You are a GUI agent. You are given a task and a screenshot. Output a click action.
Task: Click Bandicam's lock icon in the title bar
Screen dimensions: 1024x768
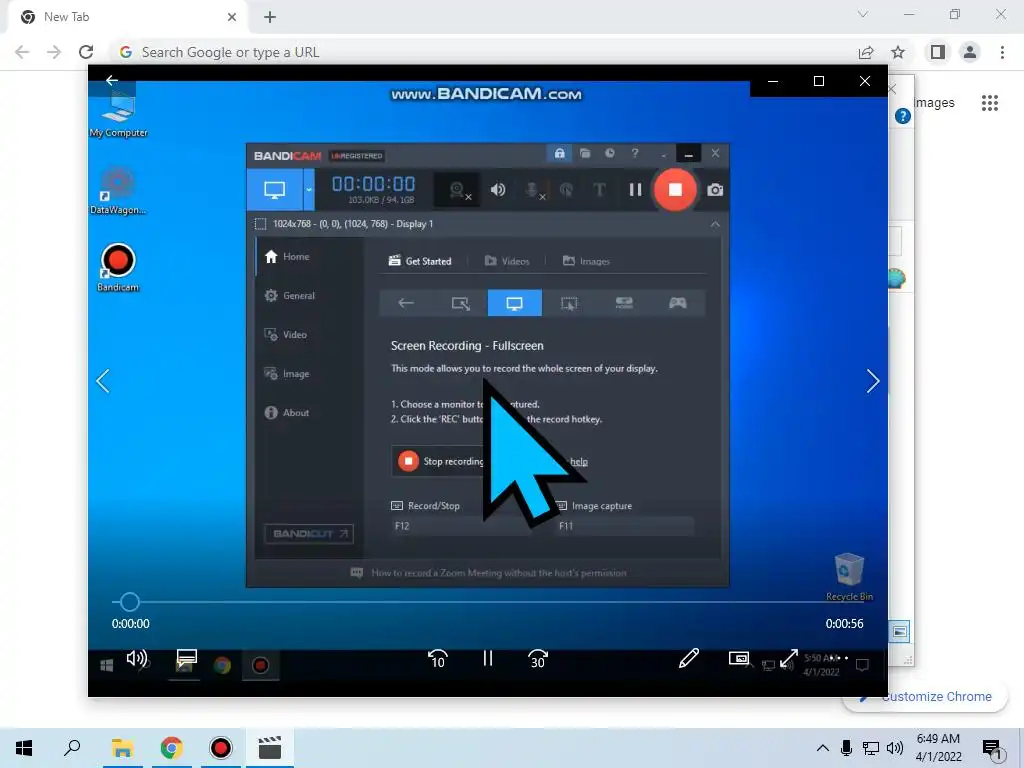coord(559,153)
